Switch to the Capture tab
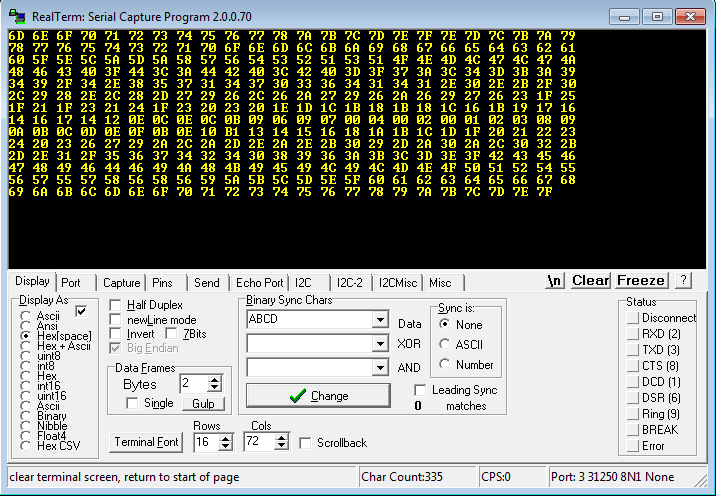 (121, 283)
